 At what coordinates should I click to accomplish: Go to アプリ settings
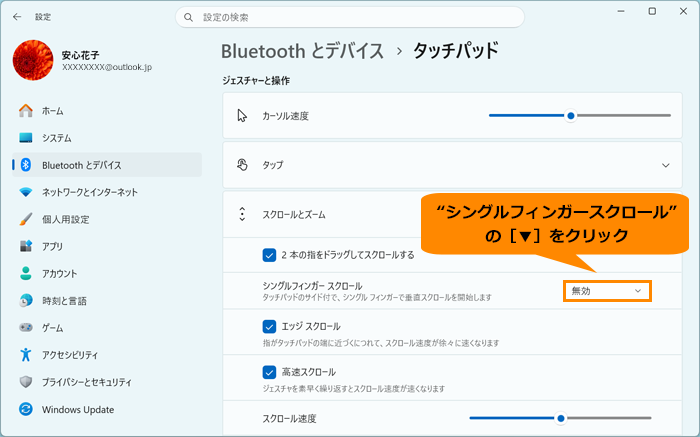(107, 246)
